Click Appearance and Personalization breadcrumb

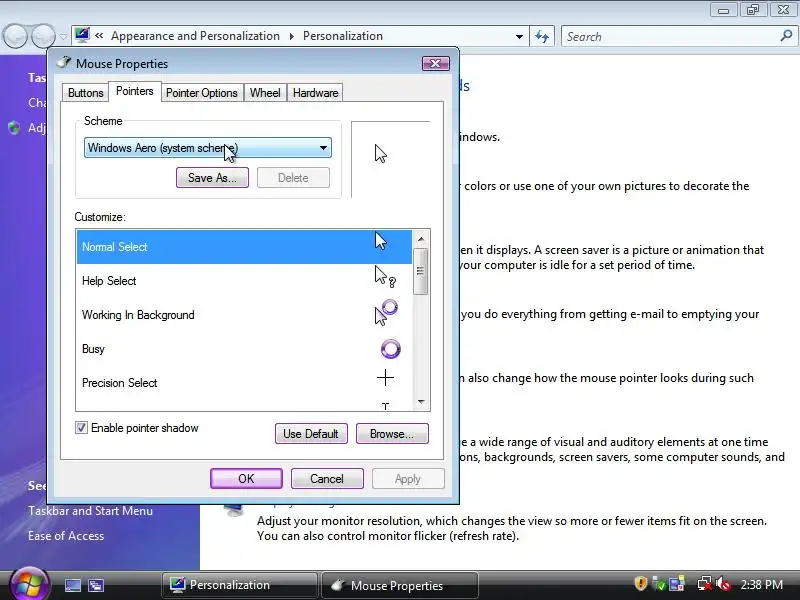[x=195, y=36]
